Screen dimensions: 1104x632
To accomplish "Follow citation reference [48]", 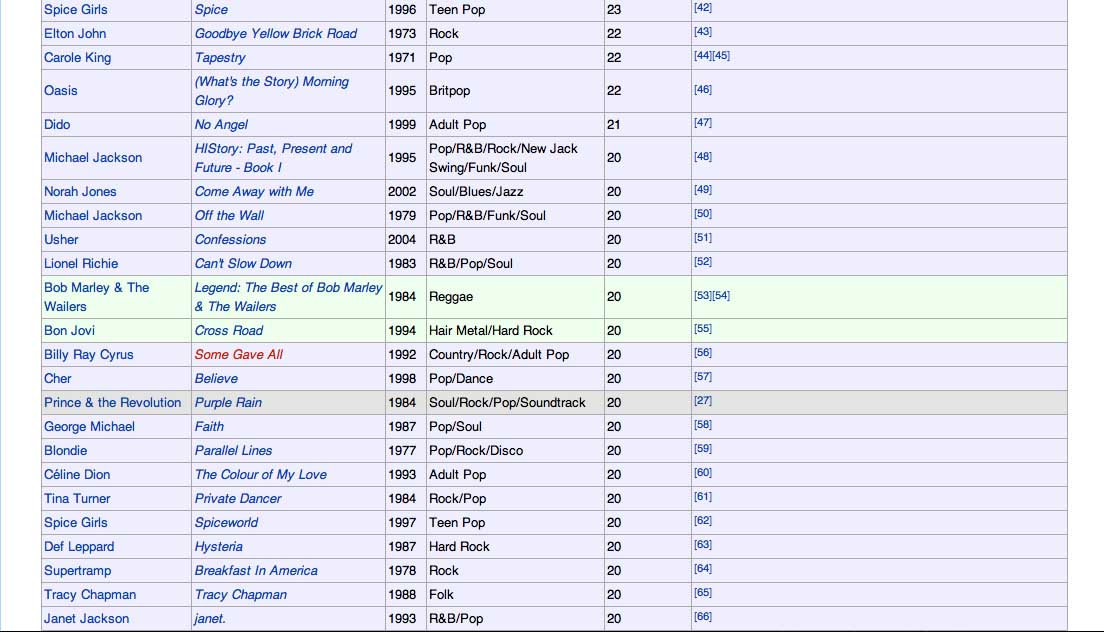I will pyautogui.click(x=703, y=156).
